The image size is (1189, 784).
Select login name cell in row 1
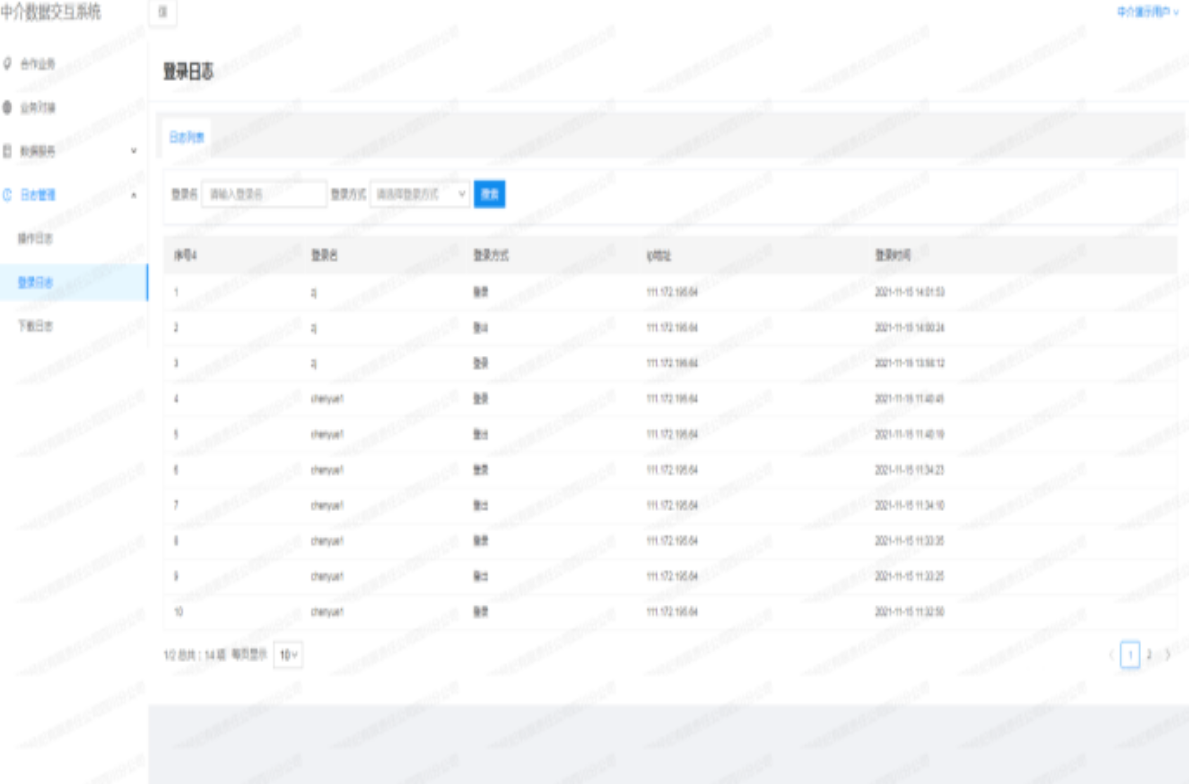pyautogui.click(x=314, y=293)
